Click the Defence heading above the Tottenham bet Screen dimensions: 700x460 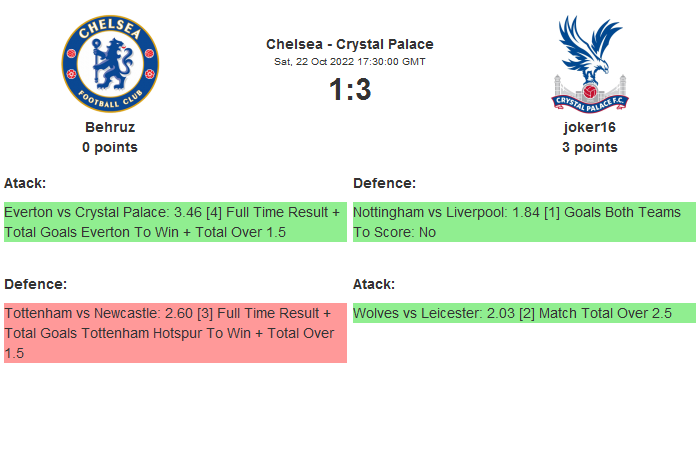pos(35,284)
